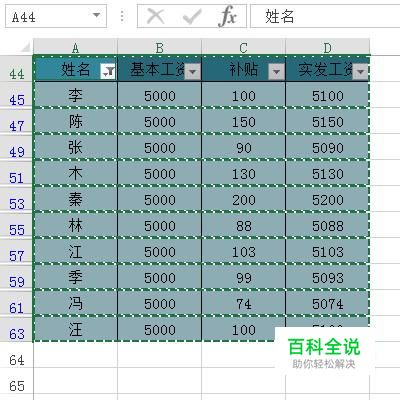
Task: Click the cell containing 林
Action: click(x=76, y=225)
